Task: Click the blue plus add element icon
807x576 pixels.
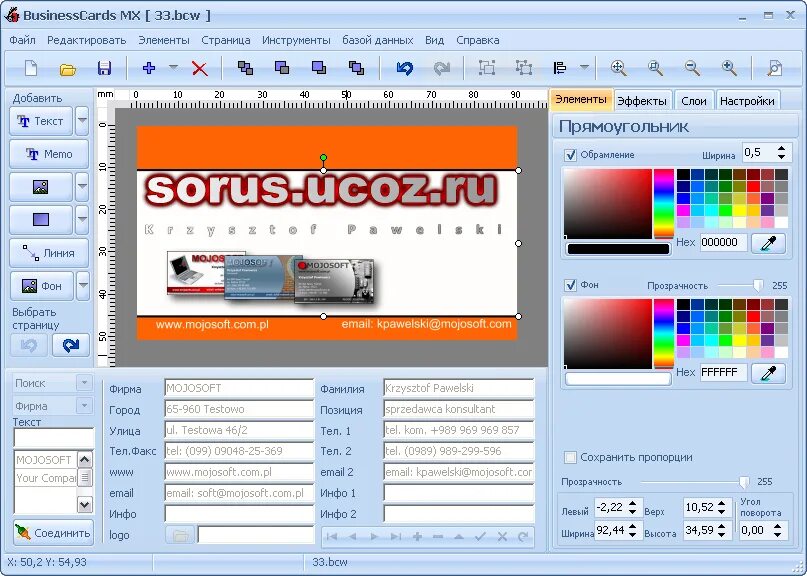Action: tap(149, 68)
